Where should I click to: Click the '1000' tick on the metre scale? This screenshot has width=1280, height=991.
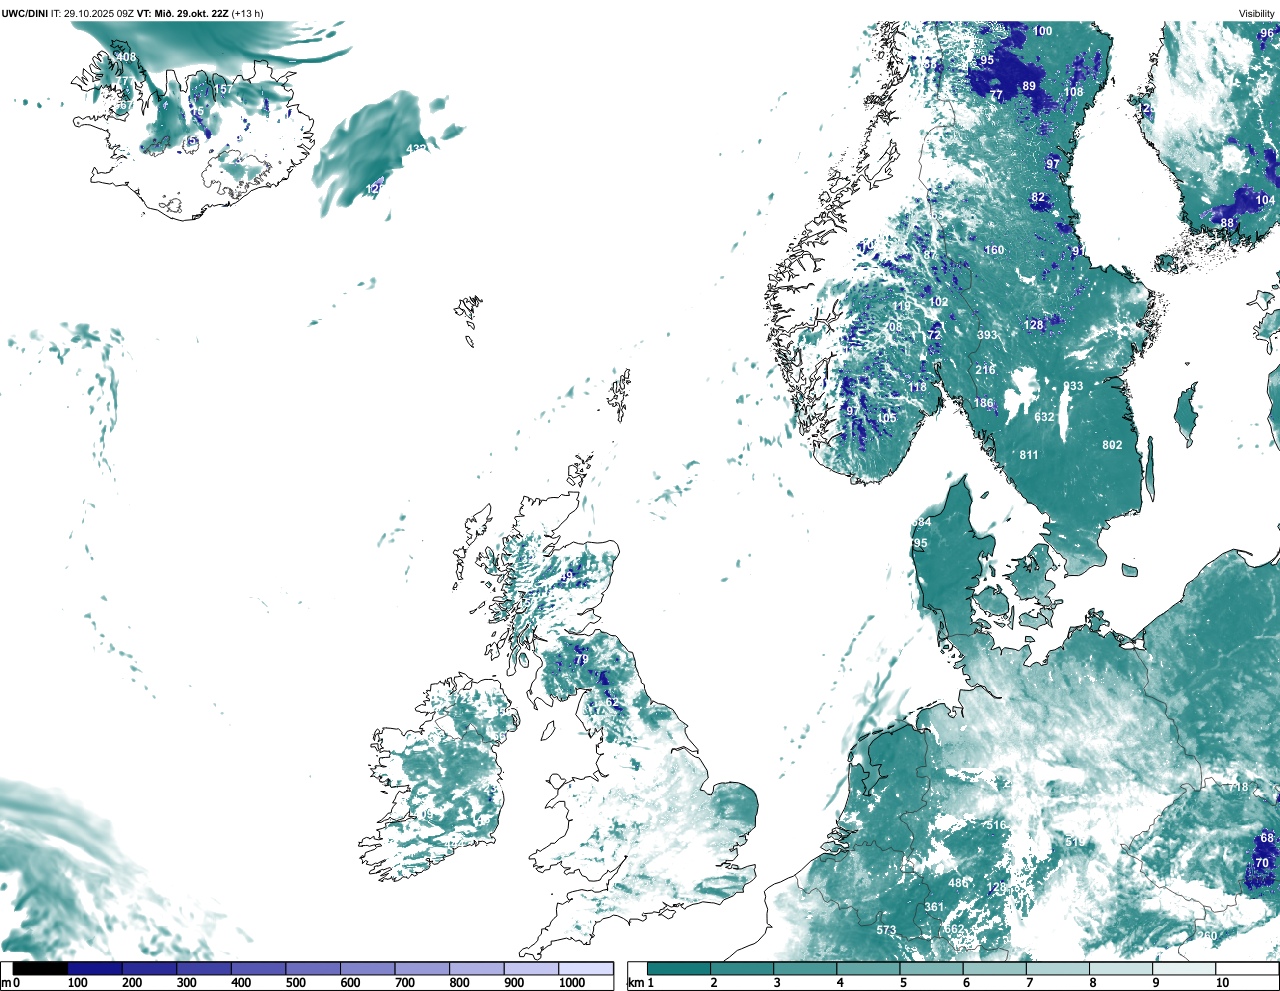(572, 983)
